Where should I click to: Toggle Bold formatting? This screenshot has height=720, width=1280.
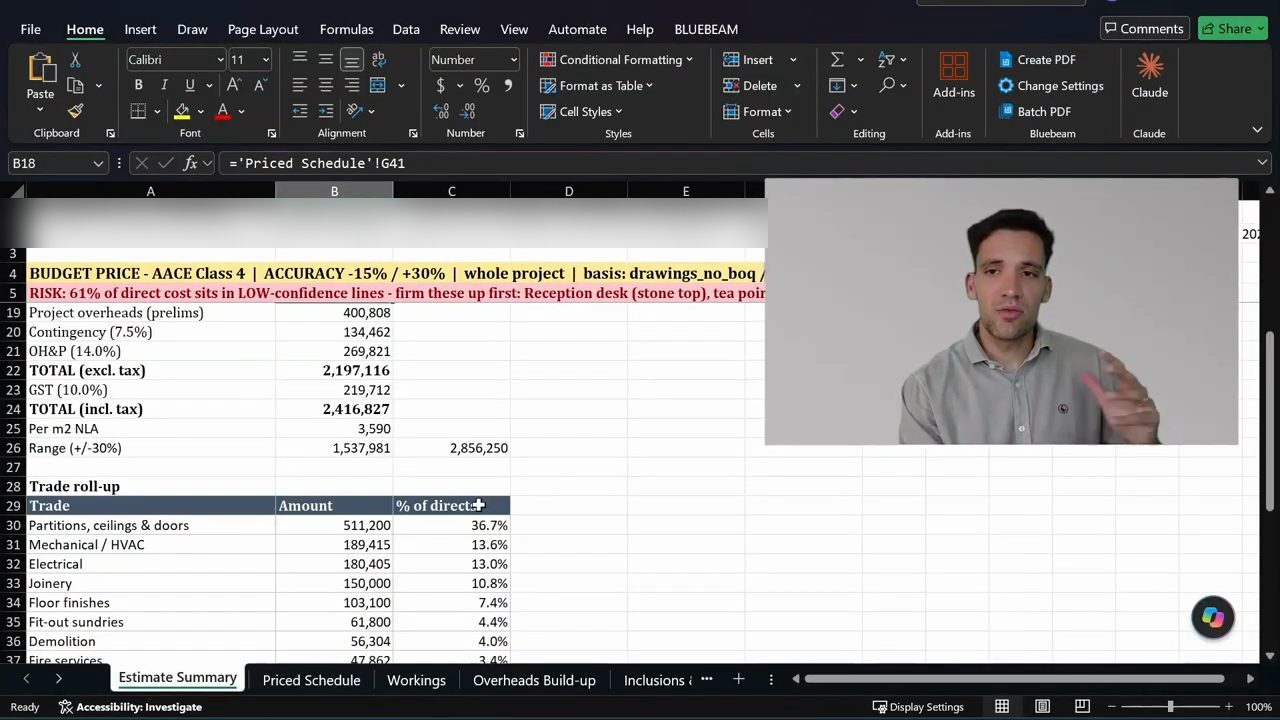[x=138, y=85]
